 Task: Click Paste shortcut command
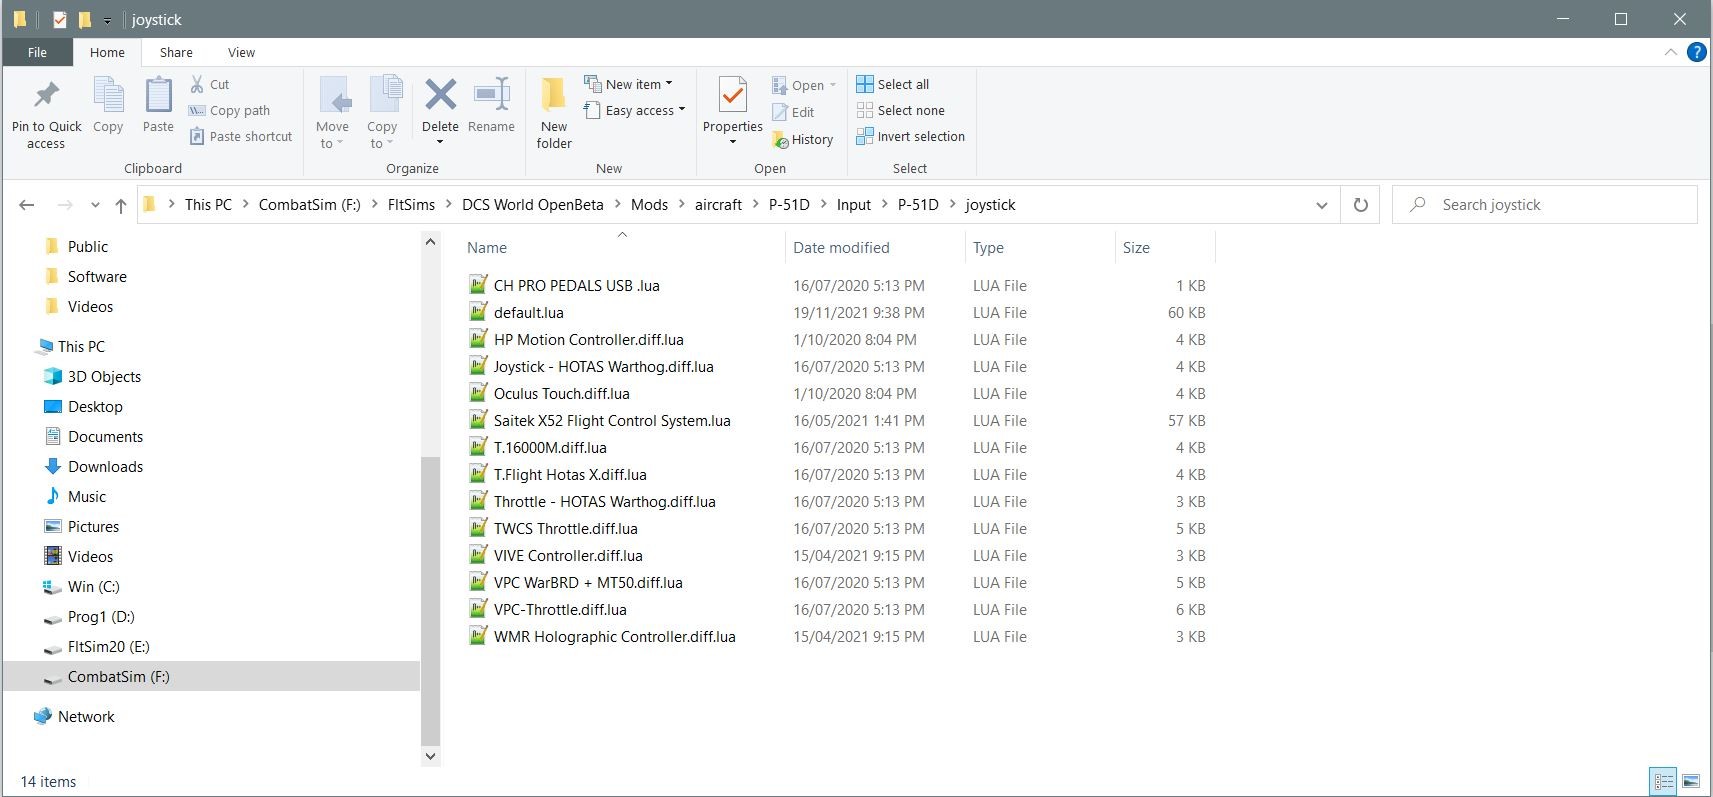(241, 137)
